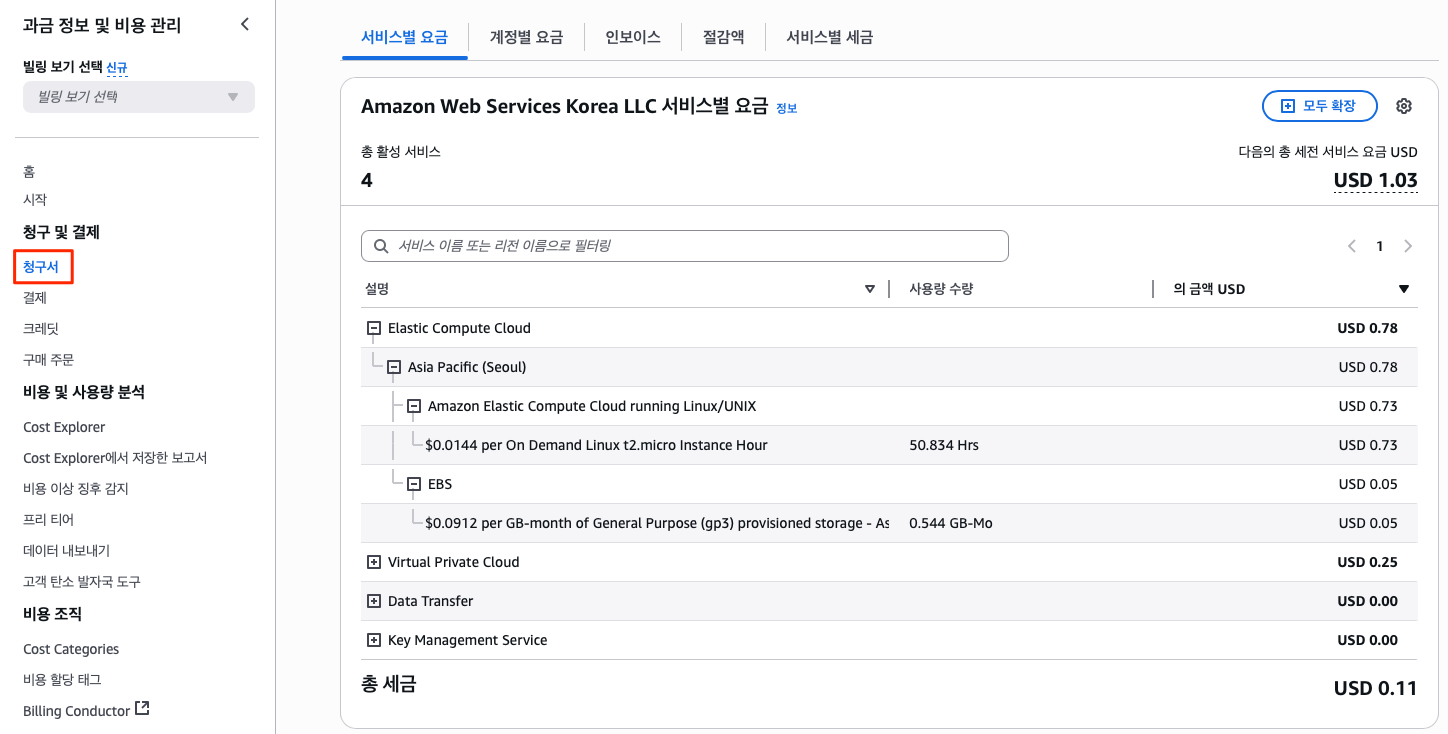Click the 50.834 Hrs usage value

pos(943,445)
